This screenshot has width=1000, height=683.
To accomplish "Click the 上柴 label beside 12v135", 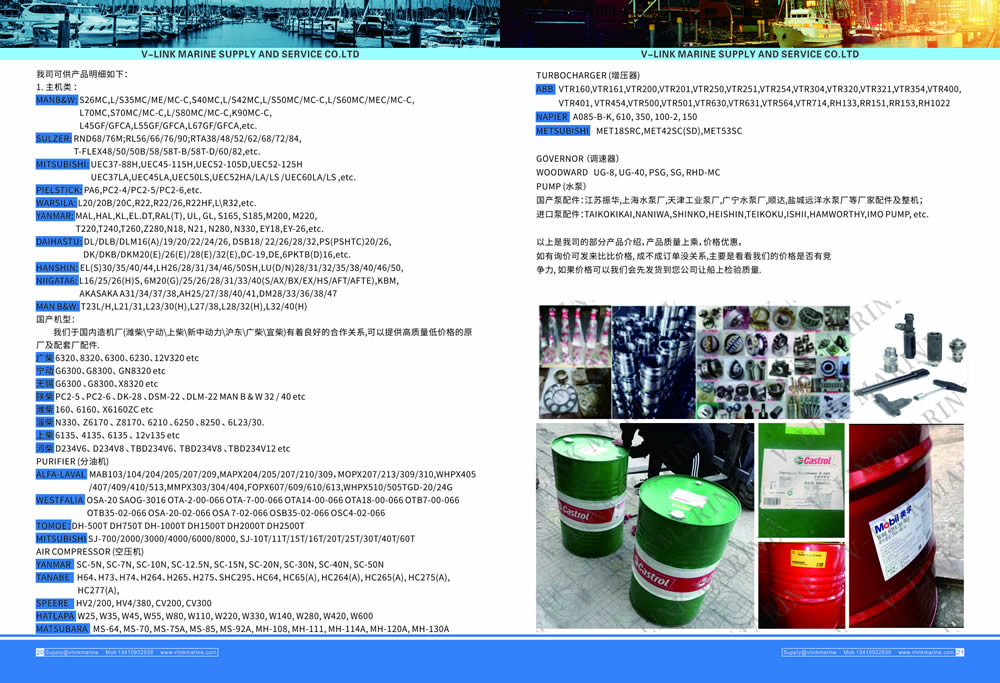I will (45, 436).
